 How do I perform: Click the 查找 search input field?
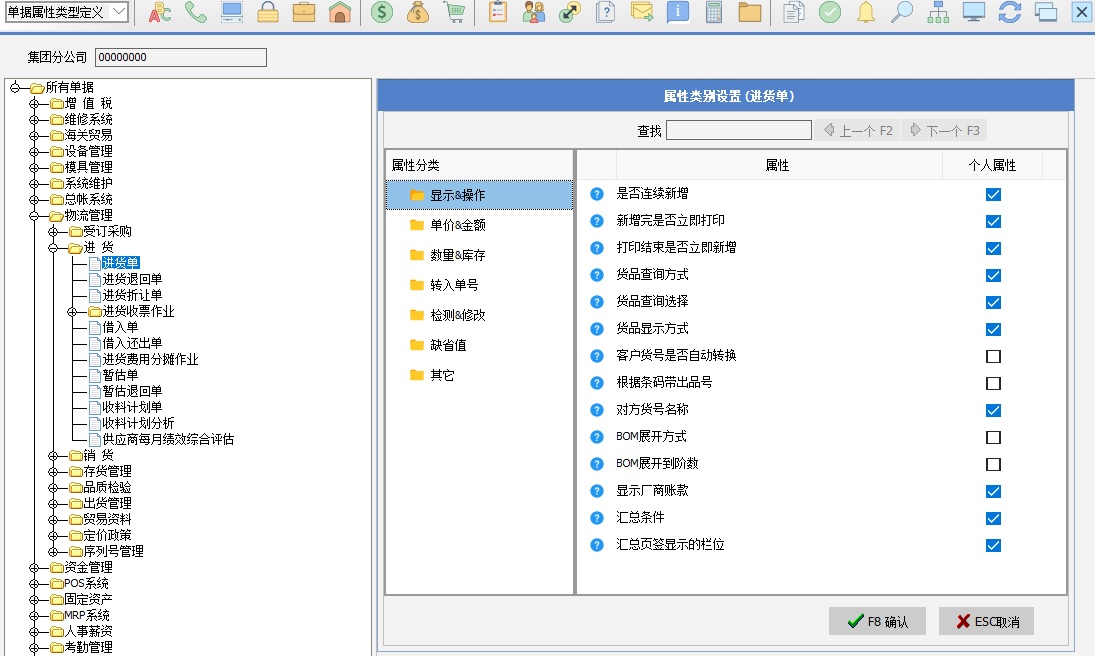coord(738,130)
